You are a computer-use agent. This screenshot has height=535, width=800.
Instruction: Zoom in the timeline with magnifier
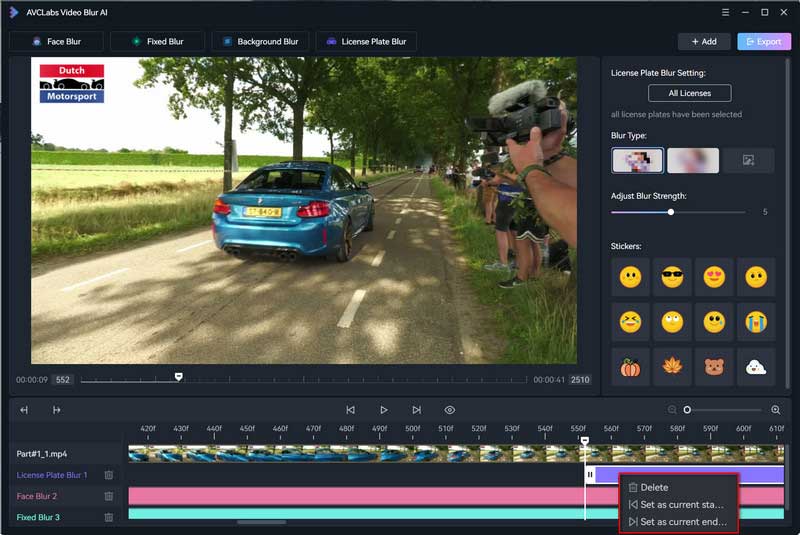click(x=776, y=410)
